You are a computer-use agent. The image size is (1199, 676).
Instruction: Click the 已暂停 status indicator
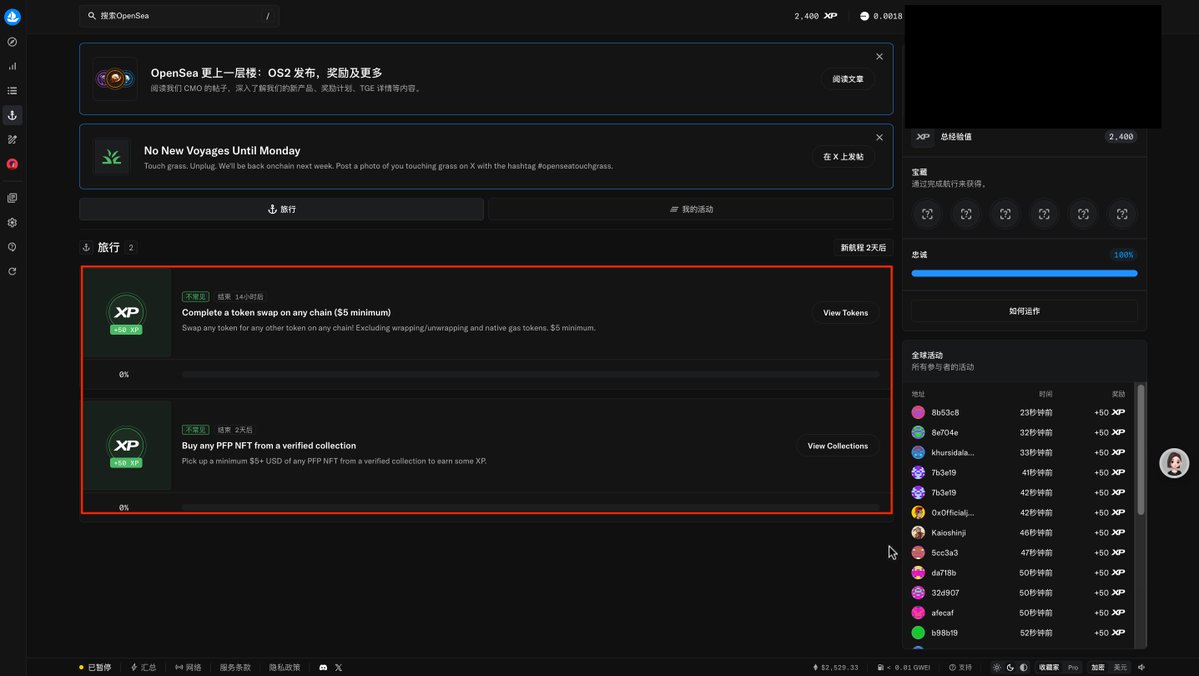pos(95,668)
